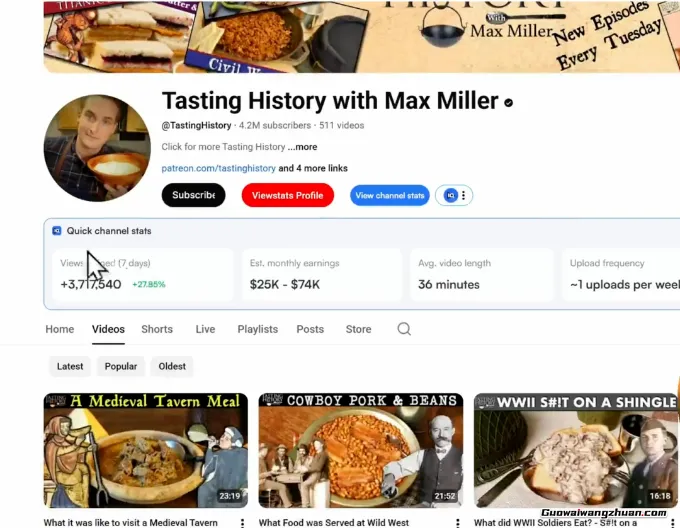This screenshot has width=680, height=528.
Task: Expand channel description with ...more
Action: click(302, 147)
